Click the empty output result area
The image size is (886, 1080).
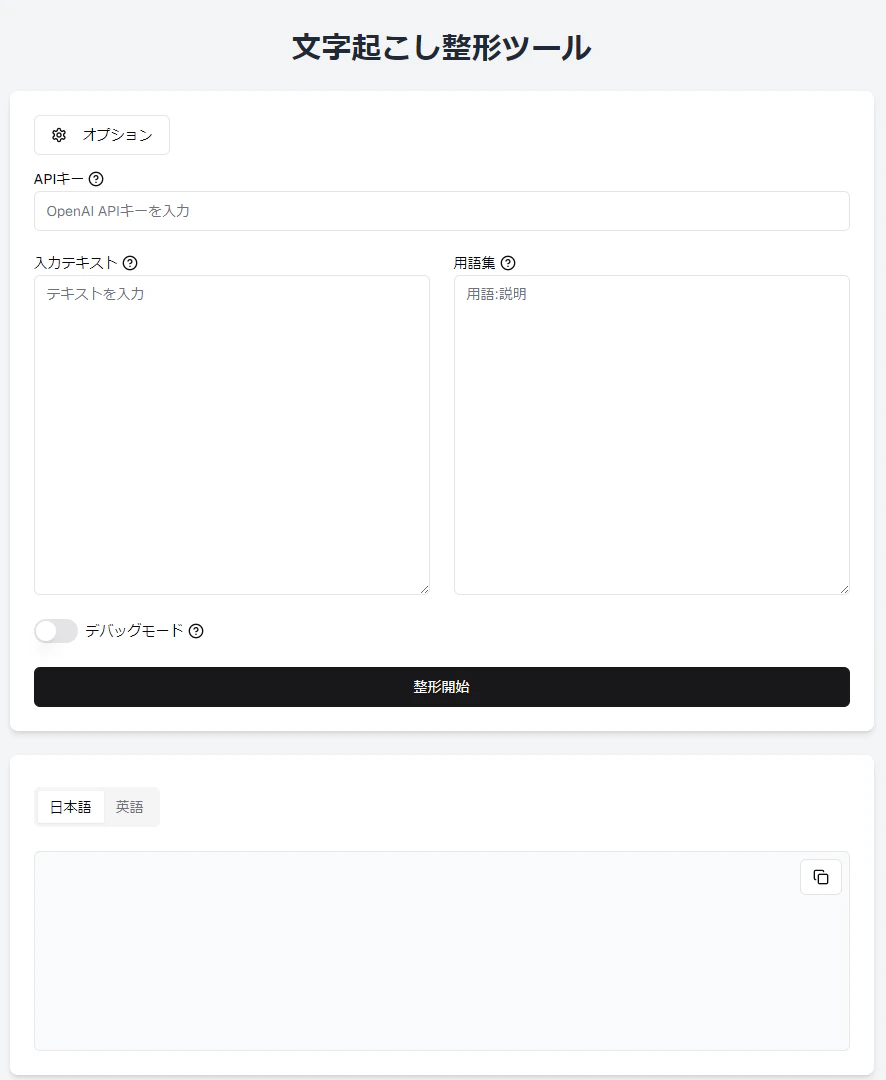point(442,951)
